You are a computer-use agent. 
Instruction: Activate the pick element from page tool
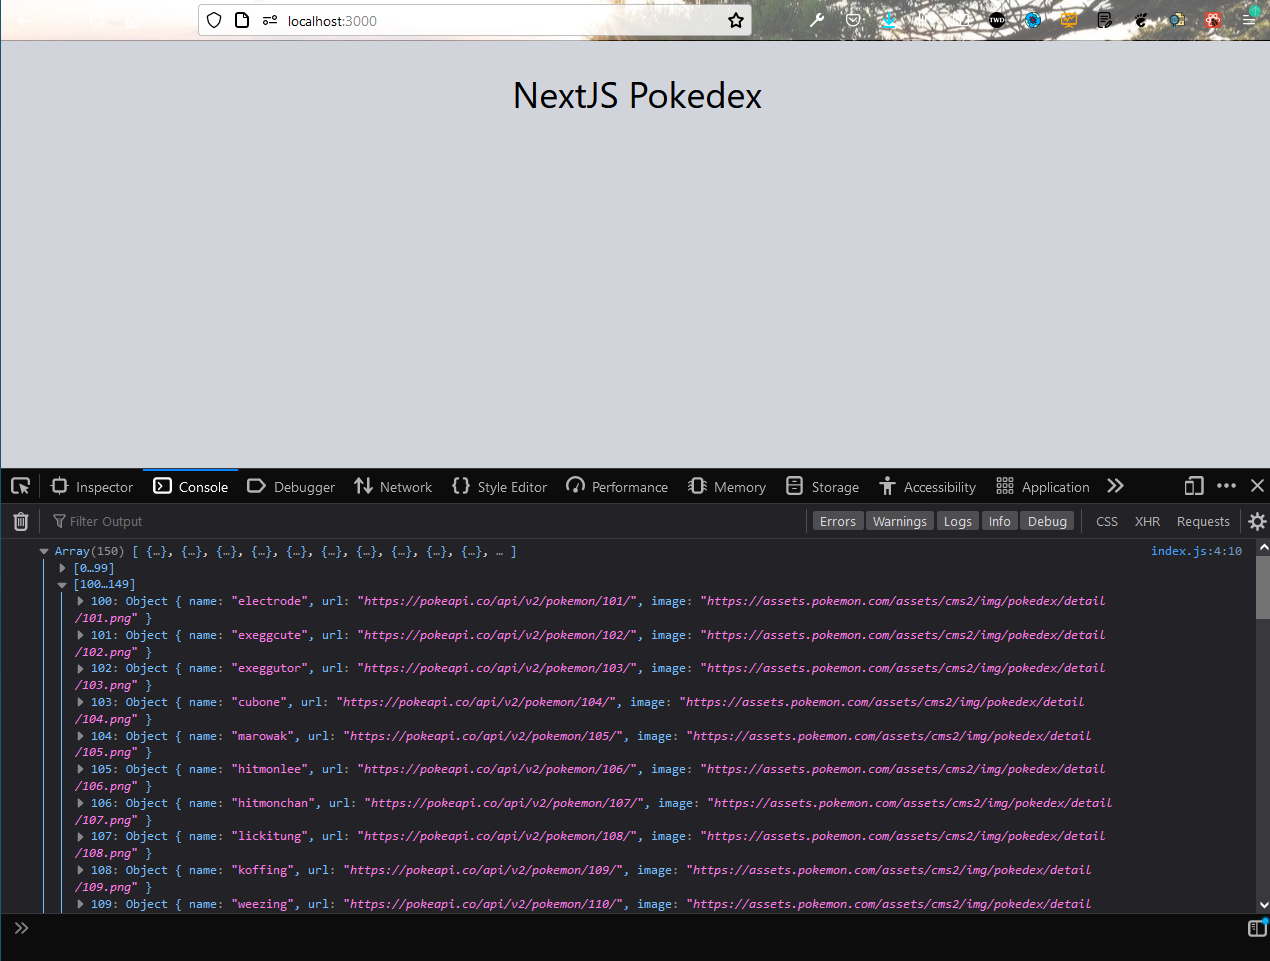tap(20, 486)
